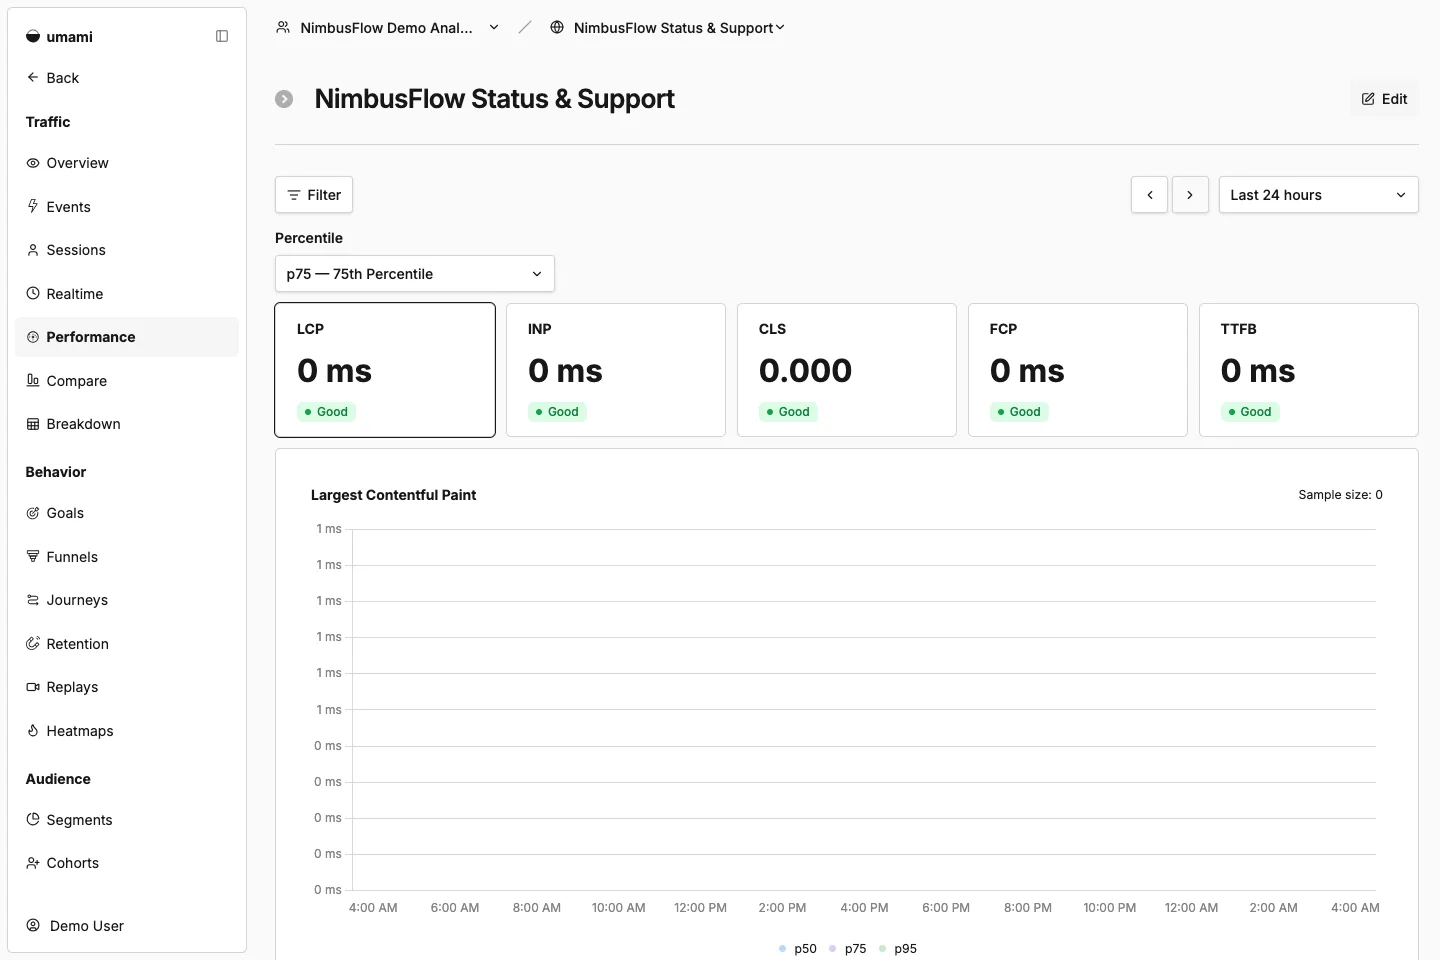Open Journeys in the sidebar

point(127,600)
